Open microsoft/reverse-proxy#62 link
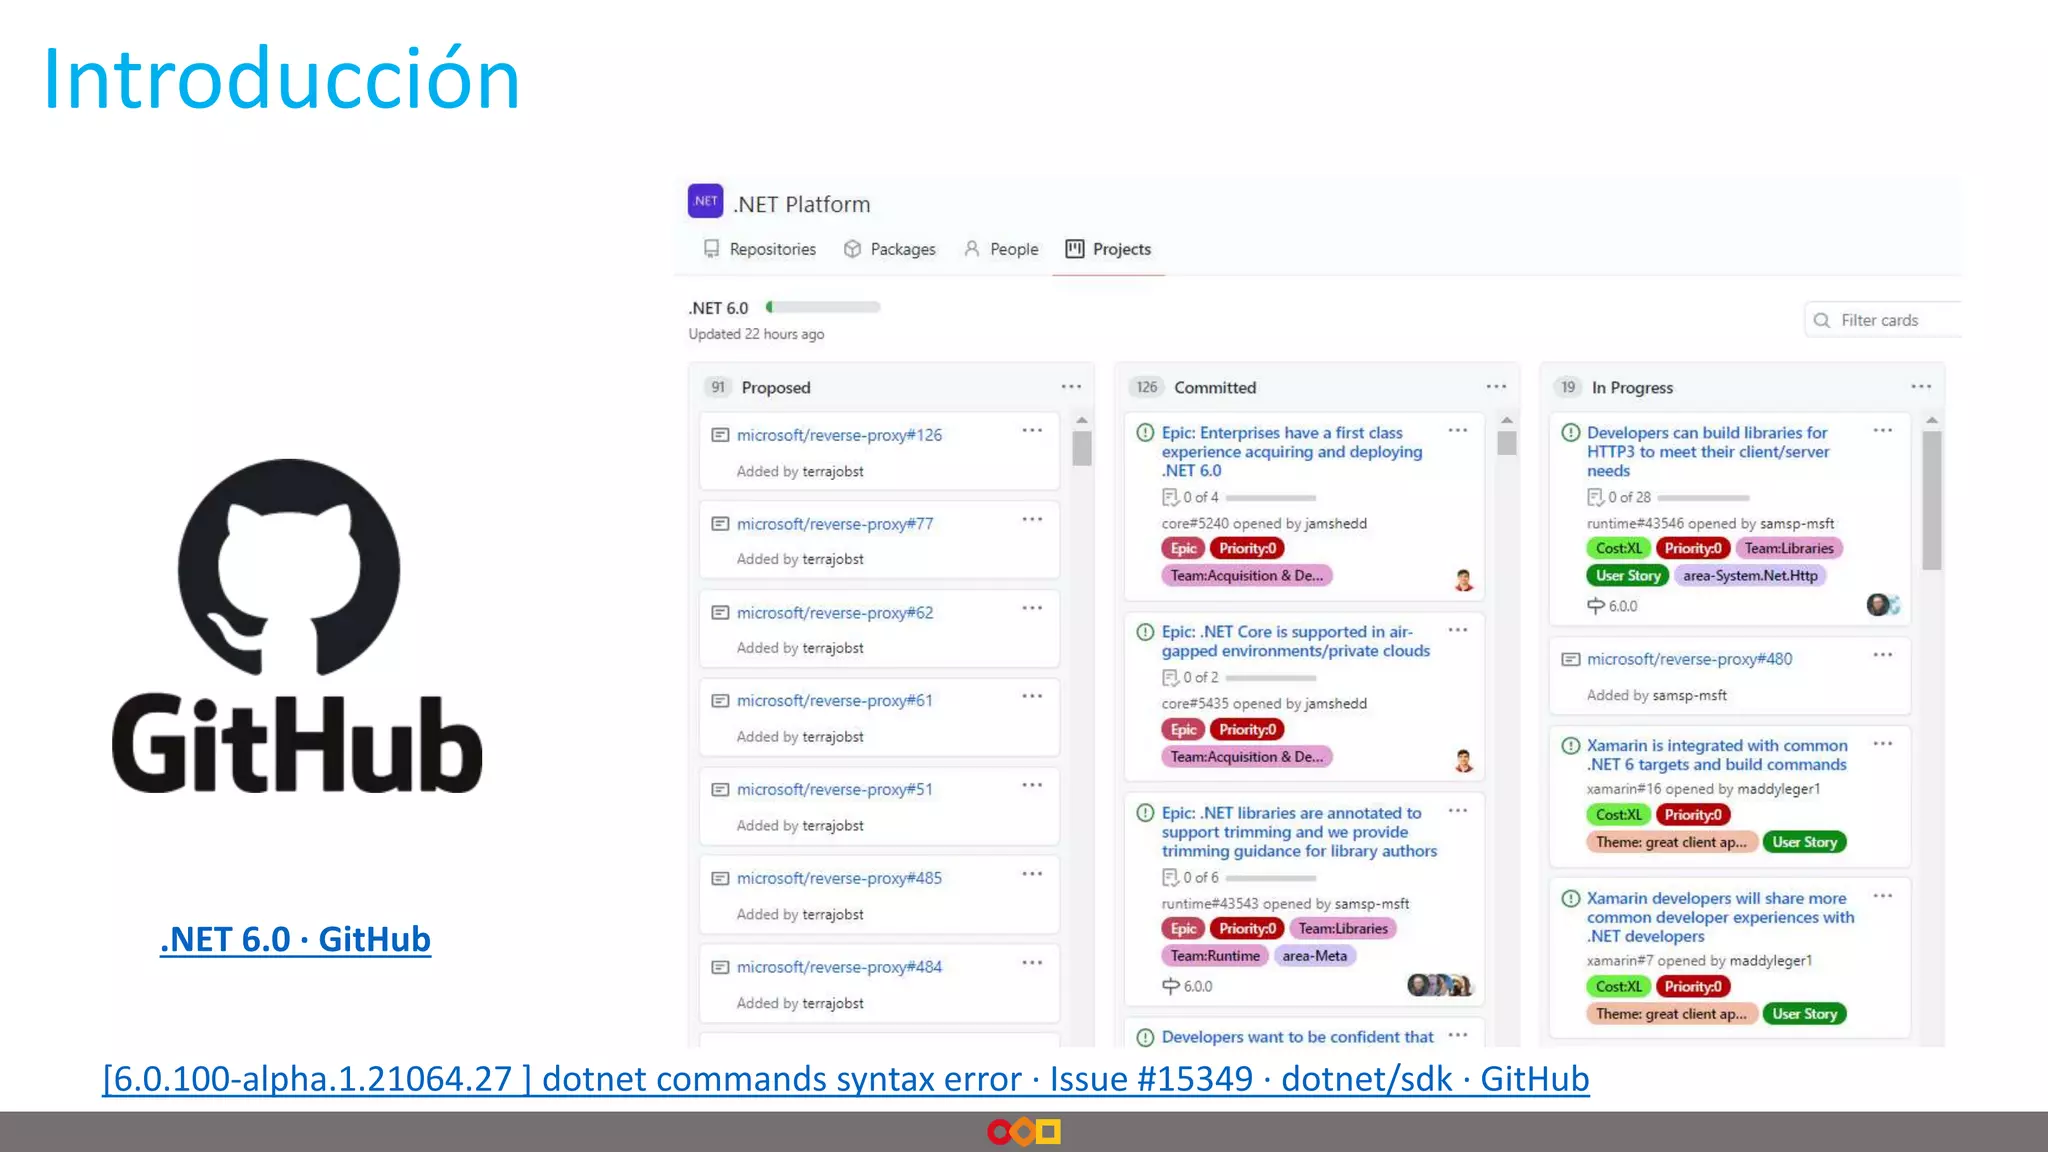 pos(835,613)
